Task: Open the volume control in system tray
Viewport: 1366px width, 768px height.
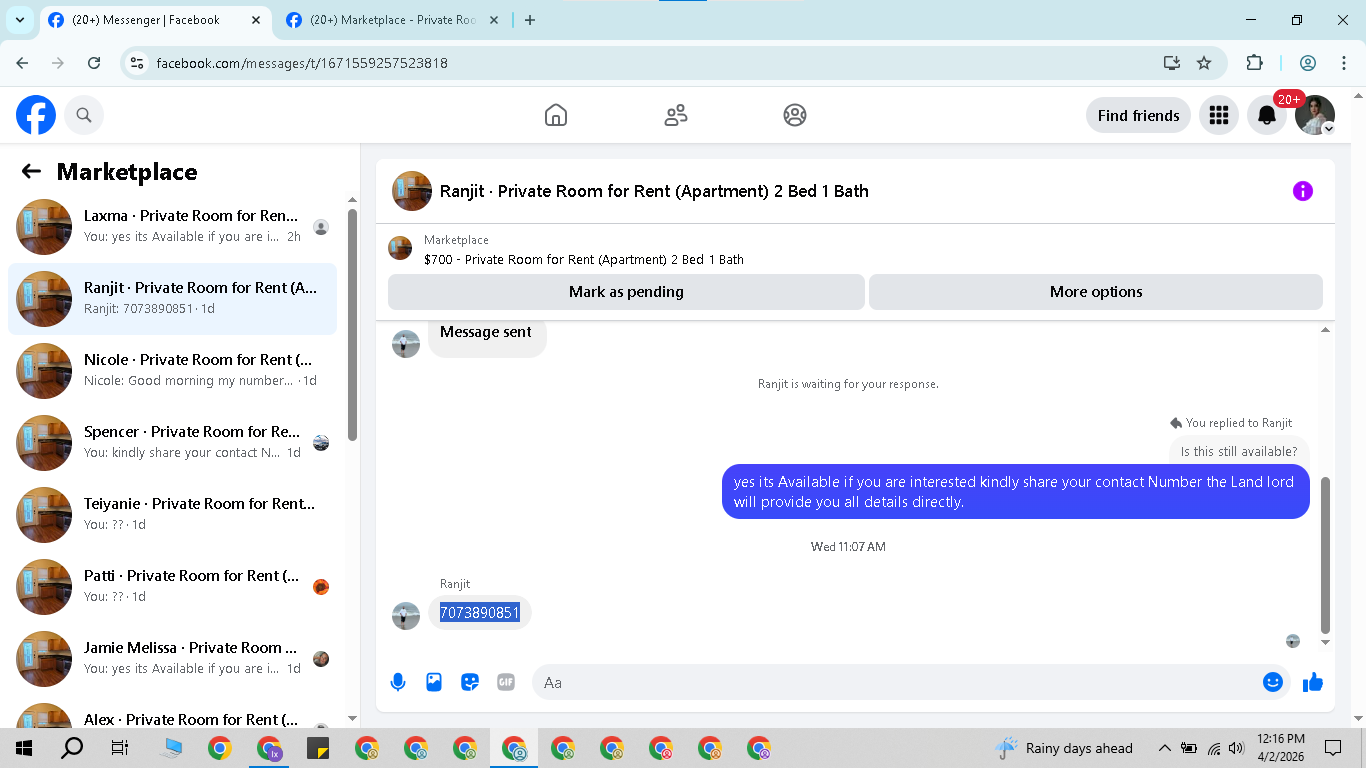Action: pos(1236,748)
